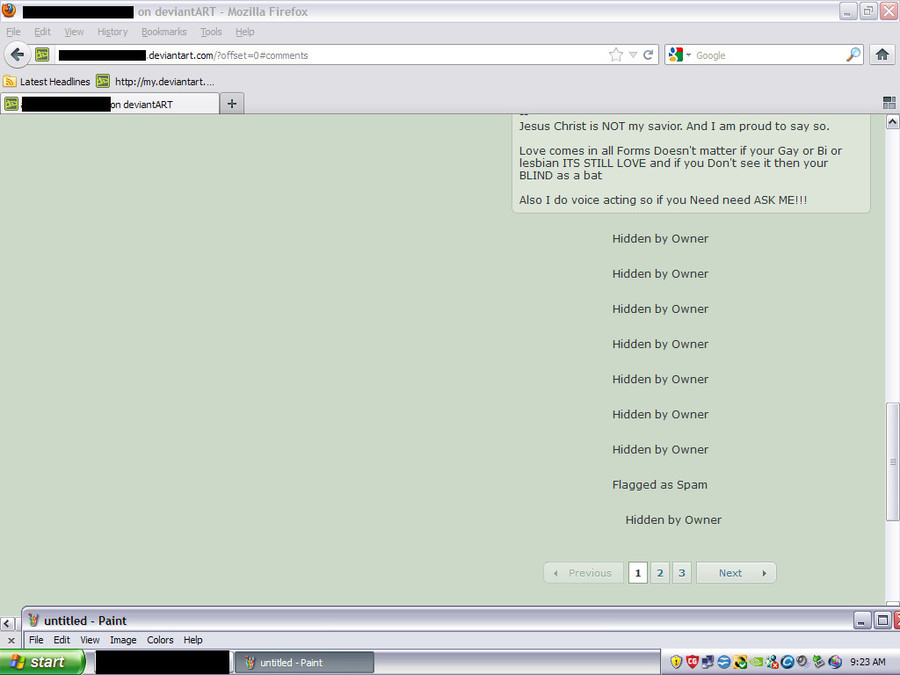Open Paint's Image menu
Image resolution: width=900 pixels, height=675 pixels.
point(123,640)
